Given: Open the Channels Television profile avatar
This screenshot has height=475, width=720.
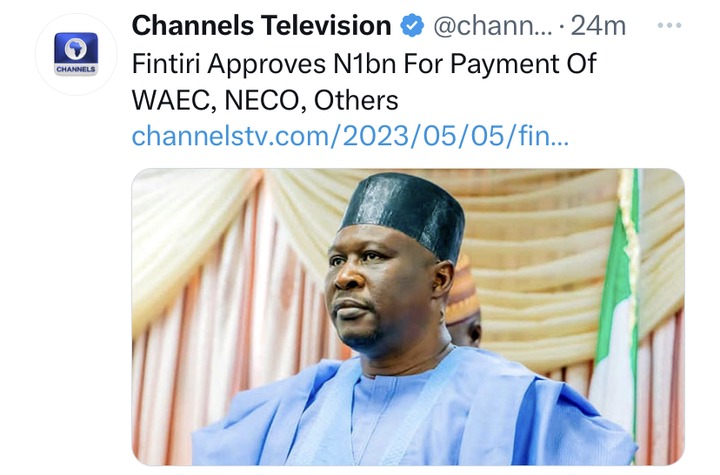Looking at the screenshot, I should tap(76, 55).
